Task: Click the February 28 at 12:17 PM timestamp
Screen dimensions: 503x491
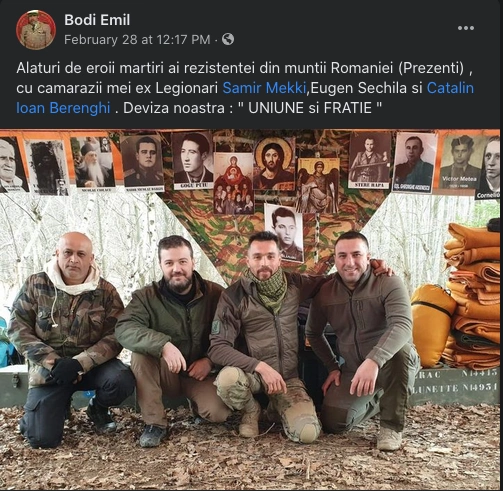Action: [137, 40]
